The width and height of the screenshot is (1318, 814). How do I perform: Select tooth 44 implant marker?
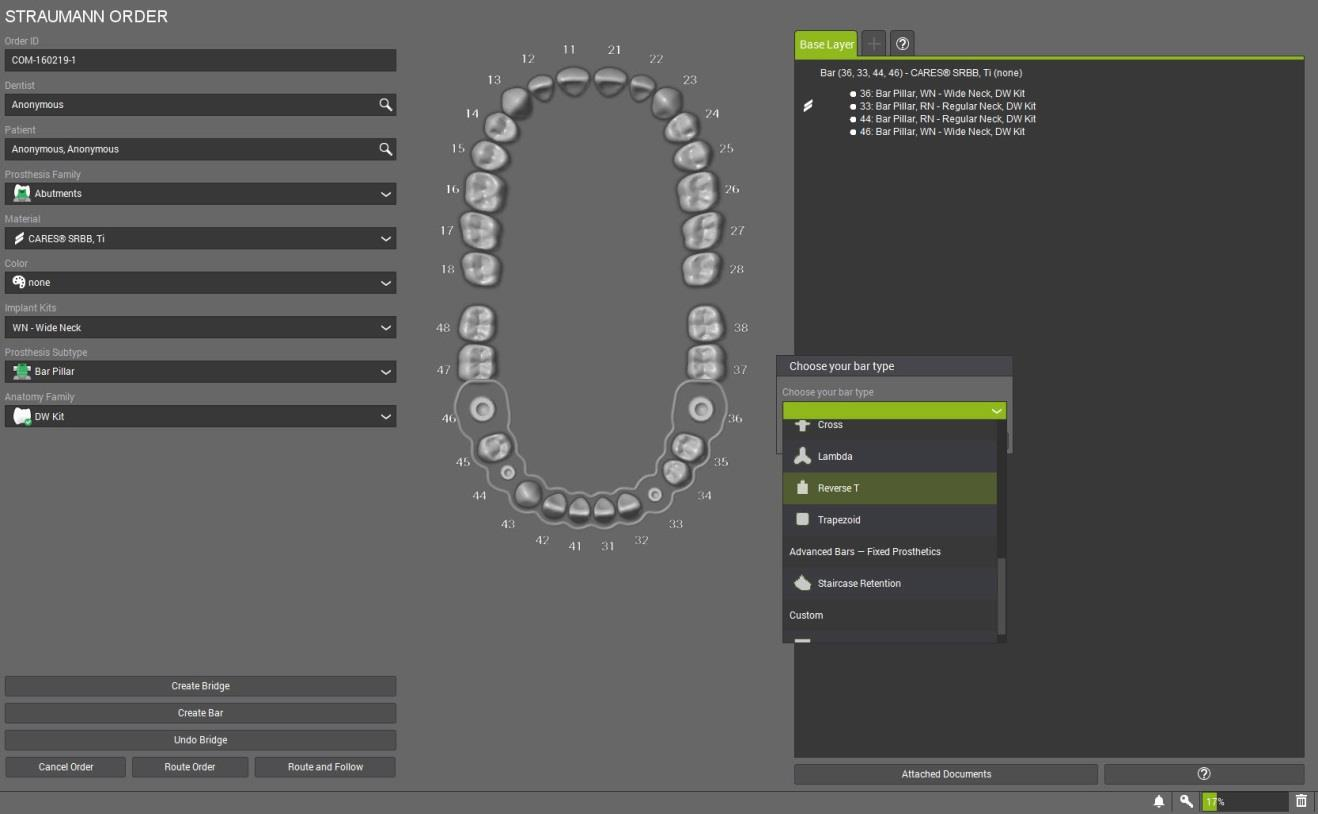point(508,472)
